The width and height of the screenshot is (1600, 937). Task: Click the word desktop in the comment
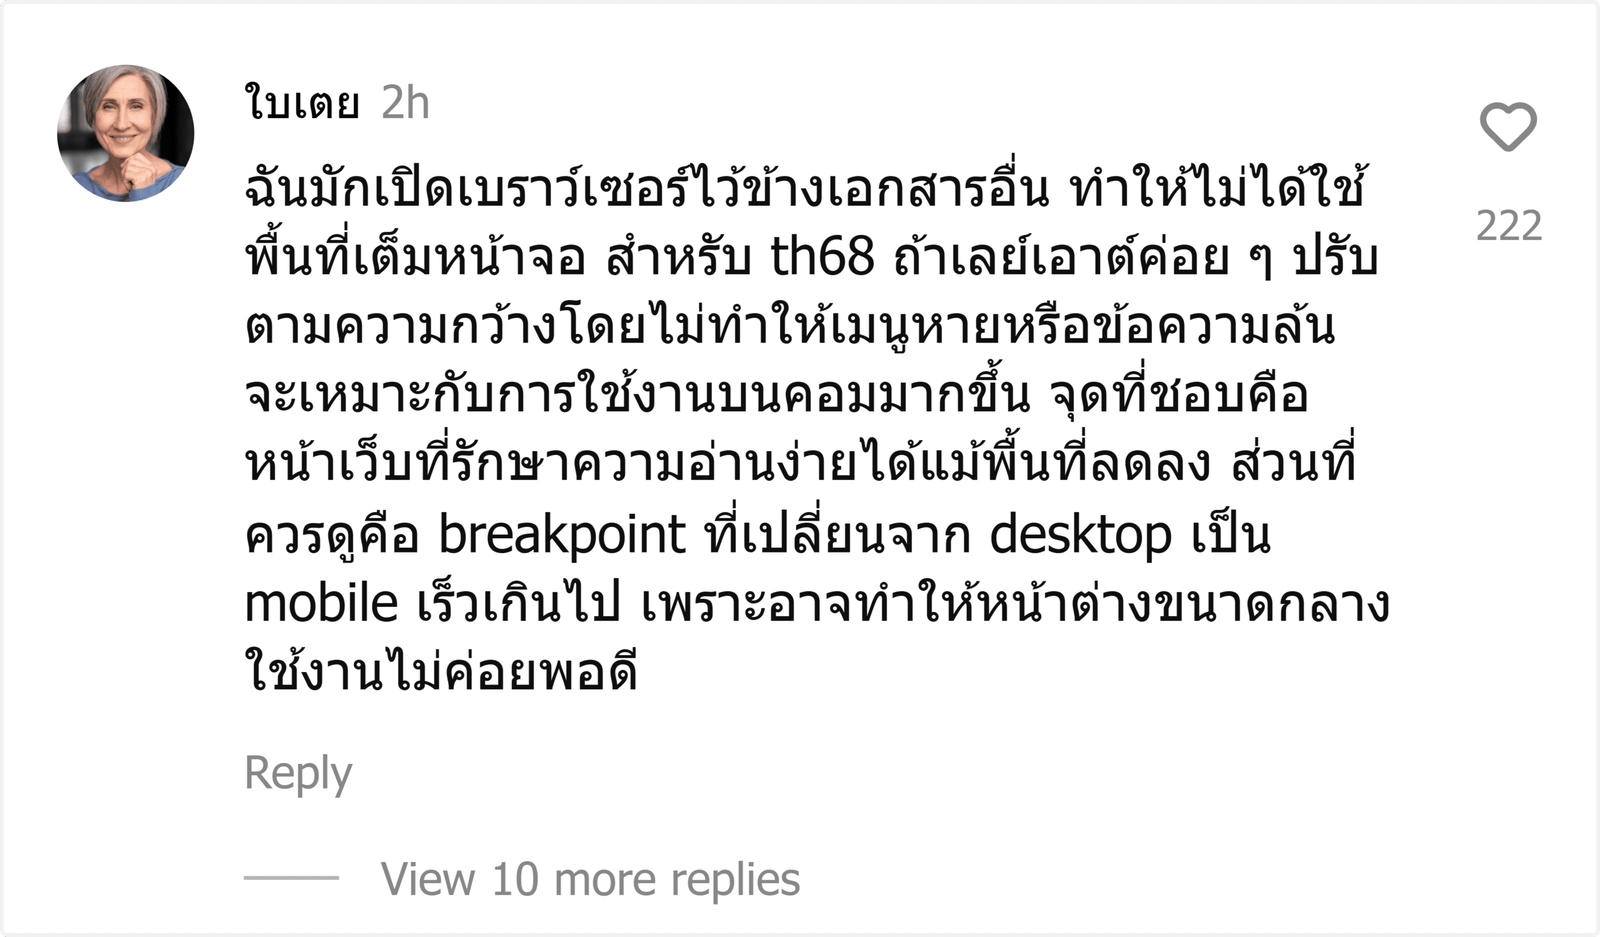pyautogui.click(x=1081, y=535)
